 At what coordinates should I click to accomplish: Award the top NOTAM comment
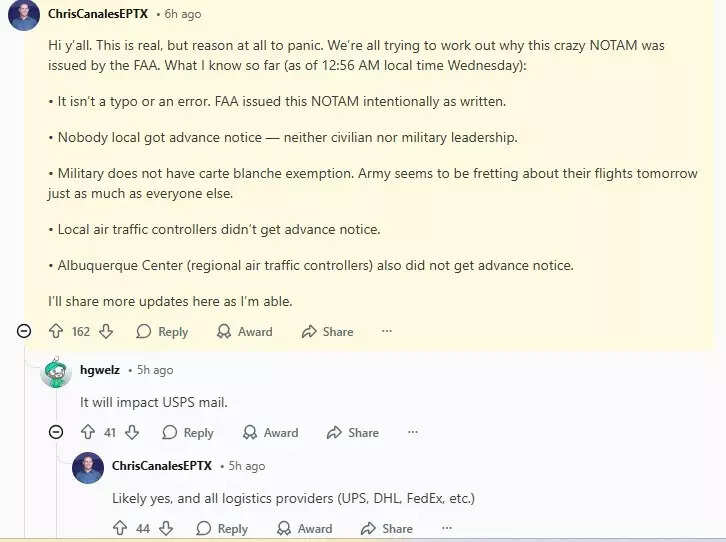click(245, 331)
